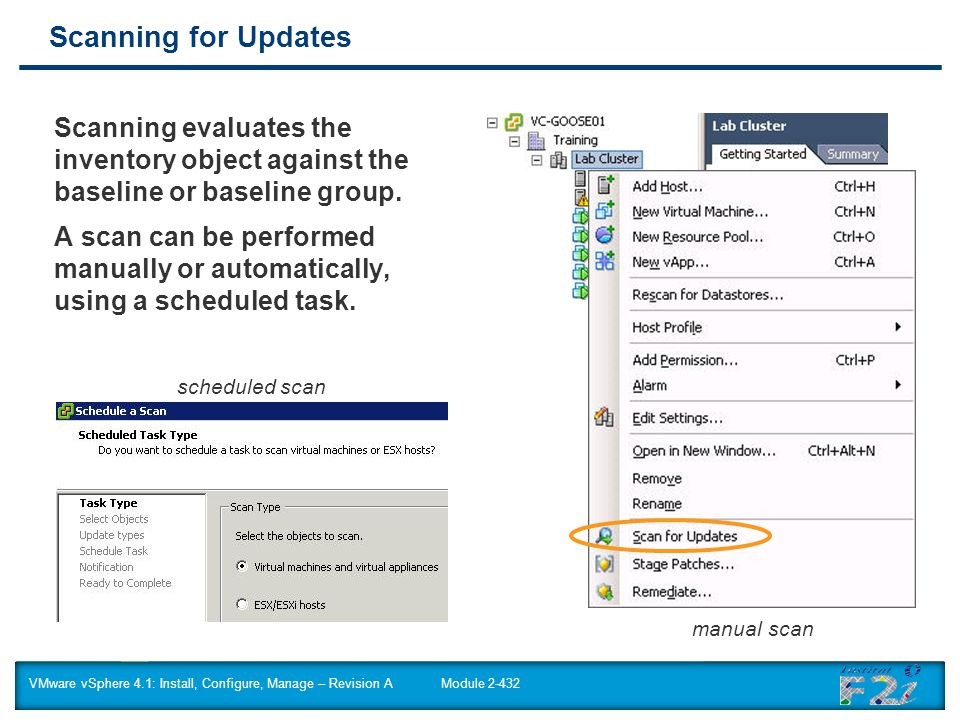This screenshot has width=960, height=720.
Task: Click the Schedule Task wizard step
Action: coord(113,551)
